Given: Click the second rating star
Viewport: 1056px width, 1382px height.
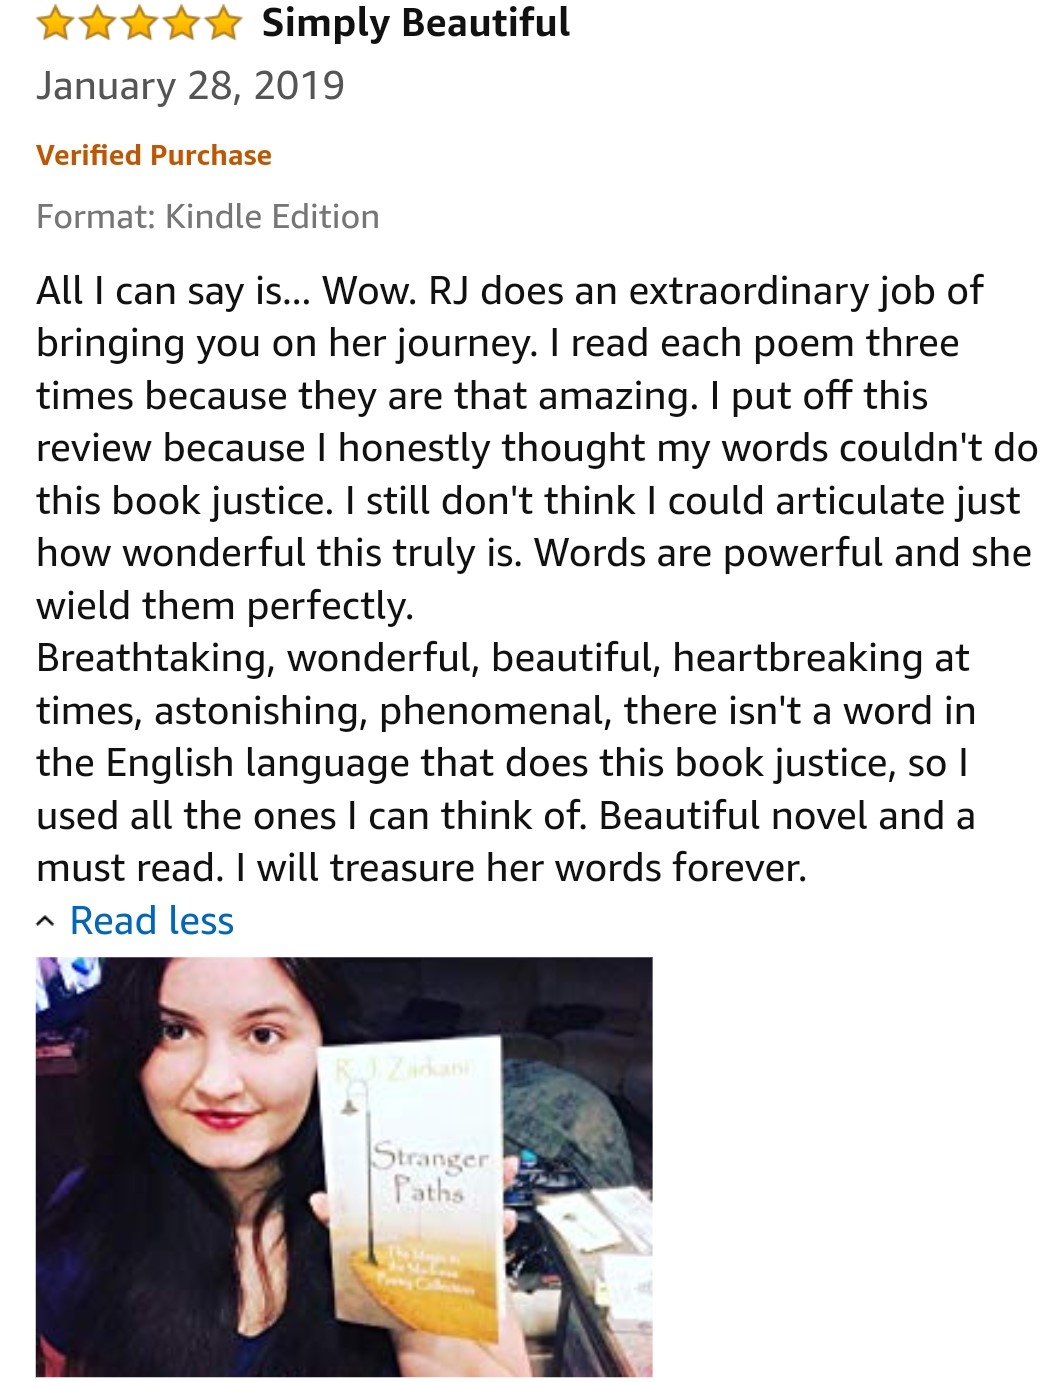Looking at the screenshot, I should tap(97, 23).
